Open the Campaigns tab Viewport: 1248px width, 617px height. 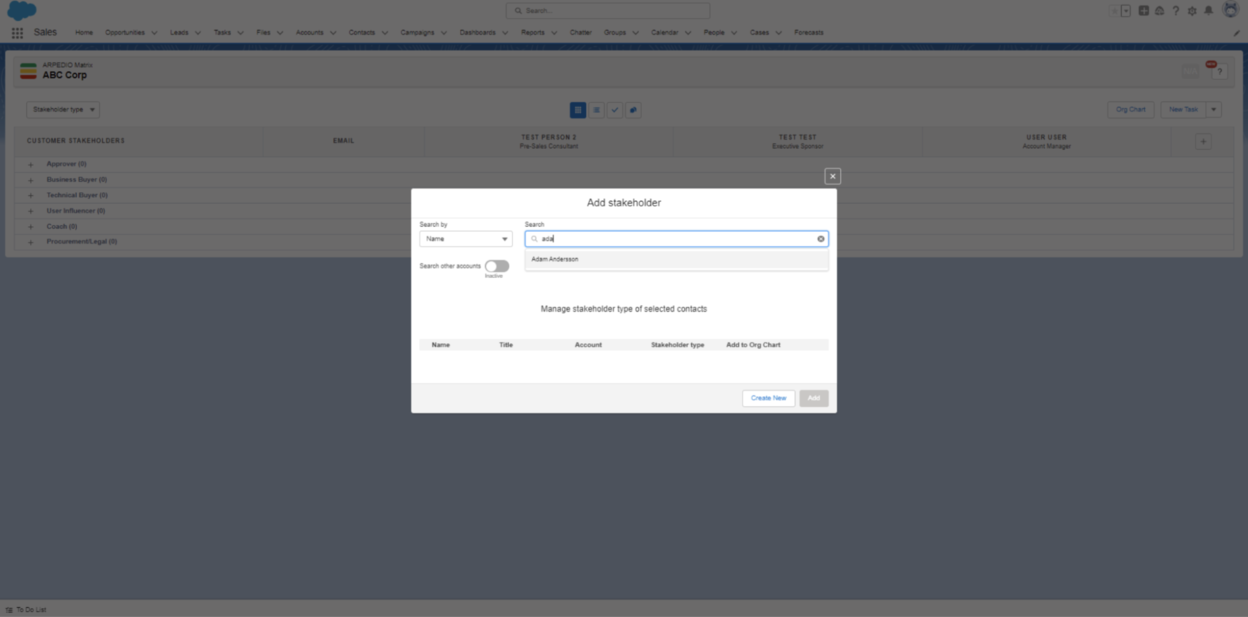[417, 33]
